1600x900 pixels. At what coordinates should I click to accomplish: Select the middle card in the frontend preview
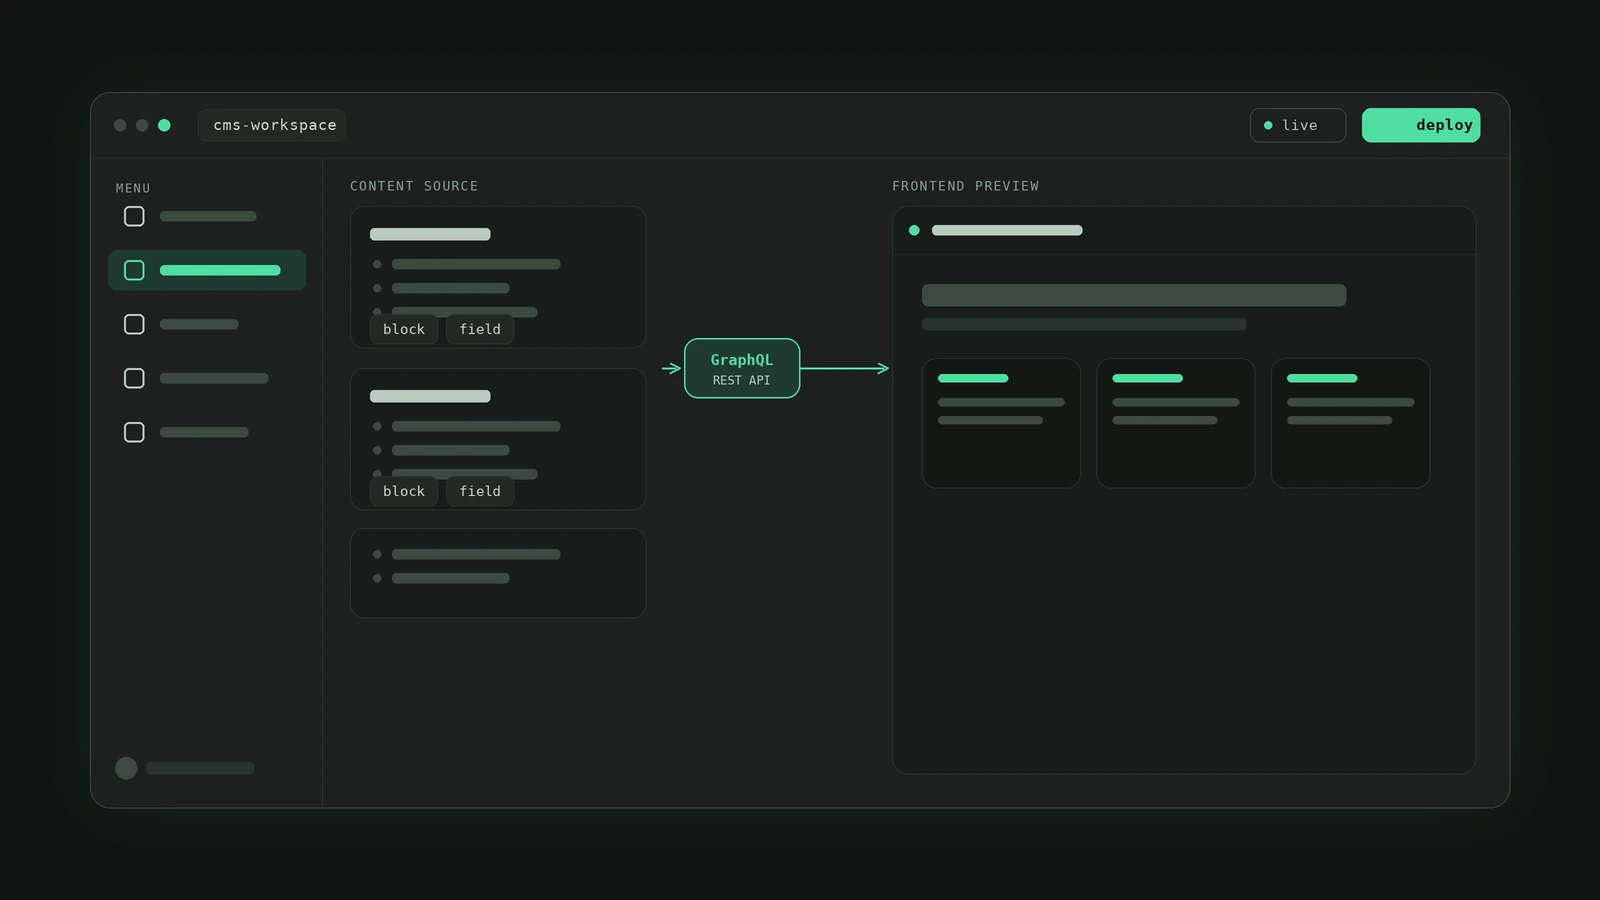point(1176,423)
